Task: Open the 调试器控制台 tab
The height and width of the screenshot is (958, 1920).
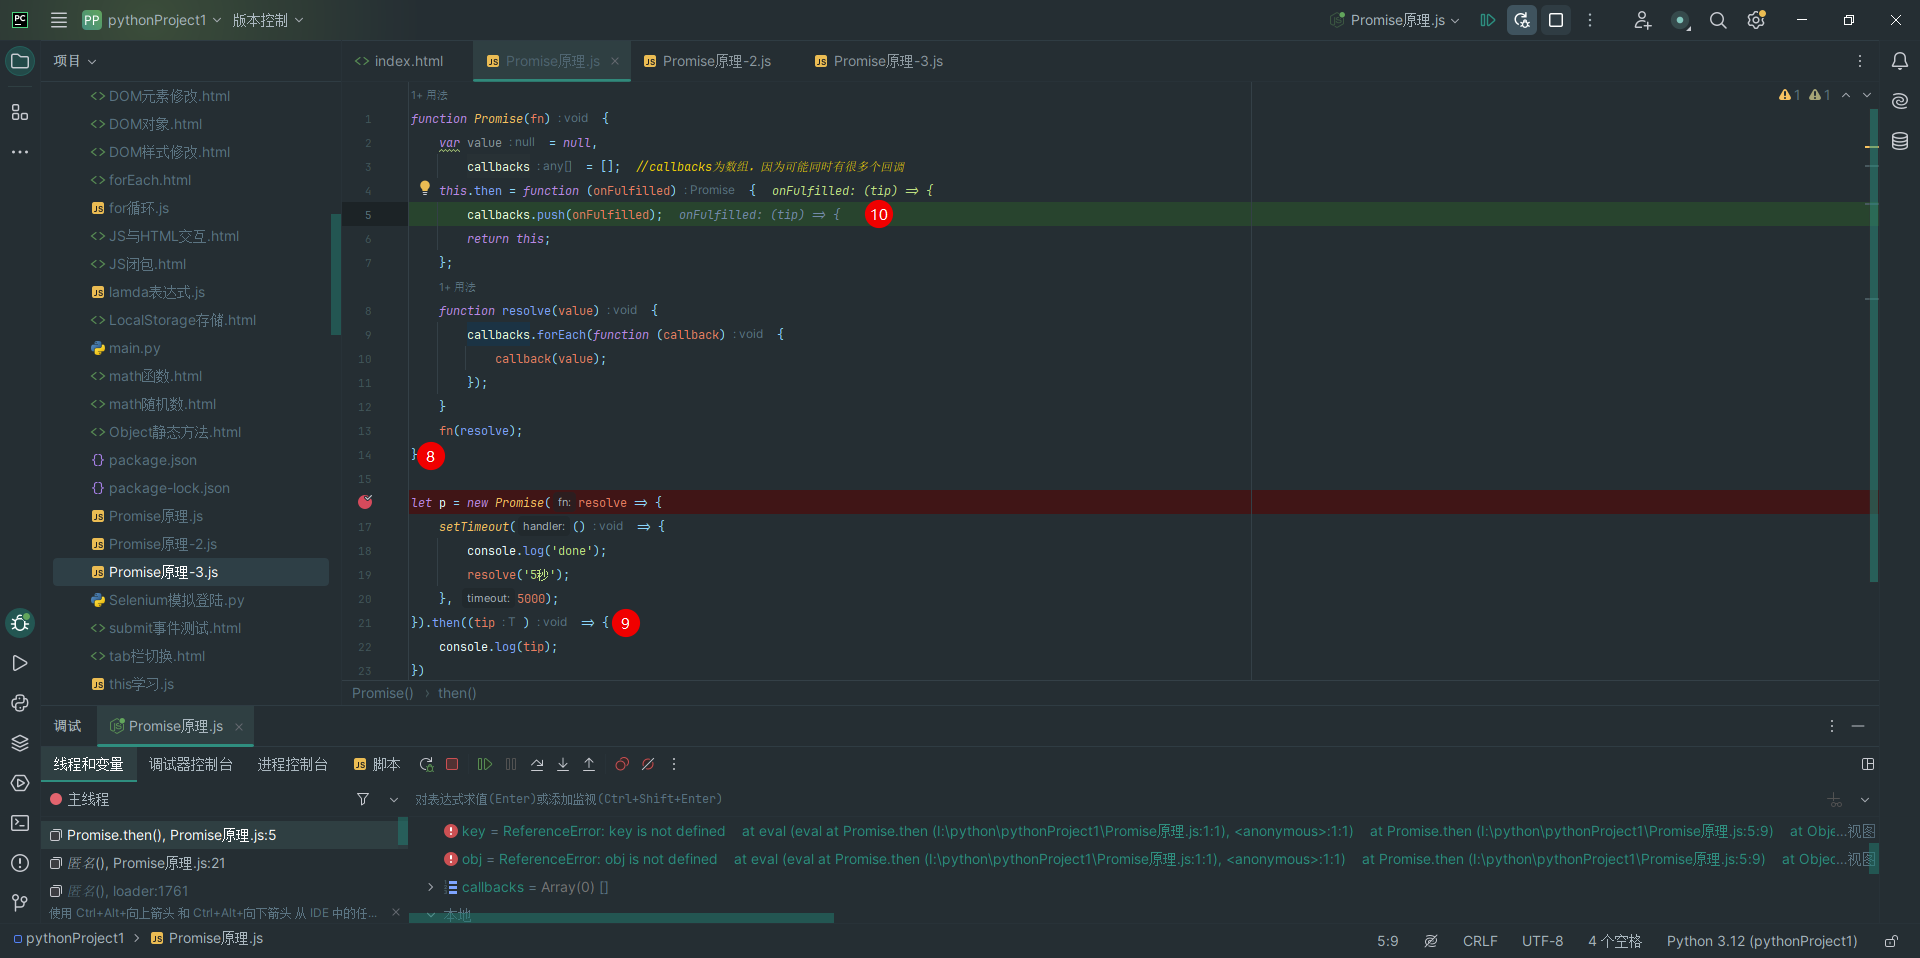Action: click(x=191, y=764)
